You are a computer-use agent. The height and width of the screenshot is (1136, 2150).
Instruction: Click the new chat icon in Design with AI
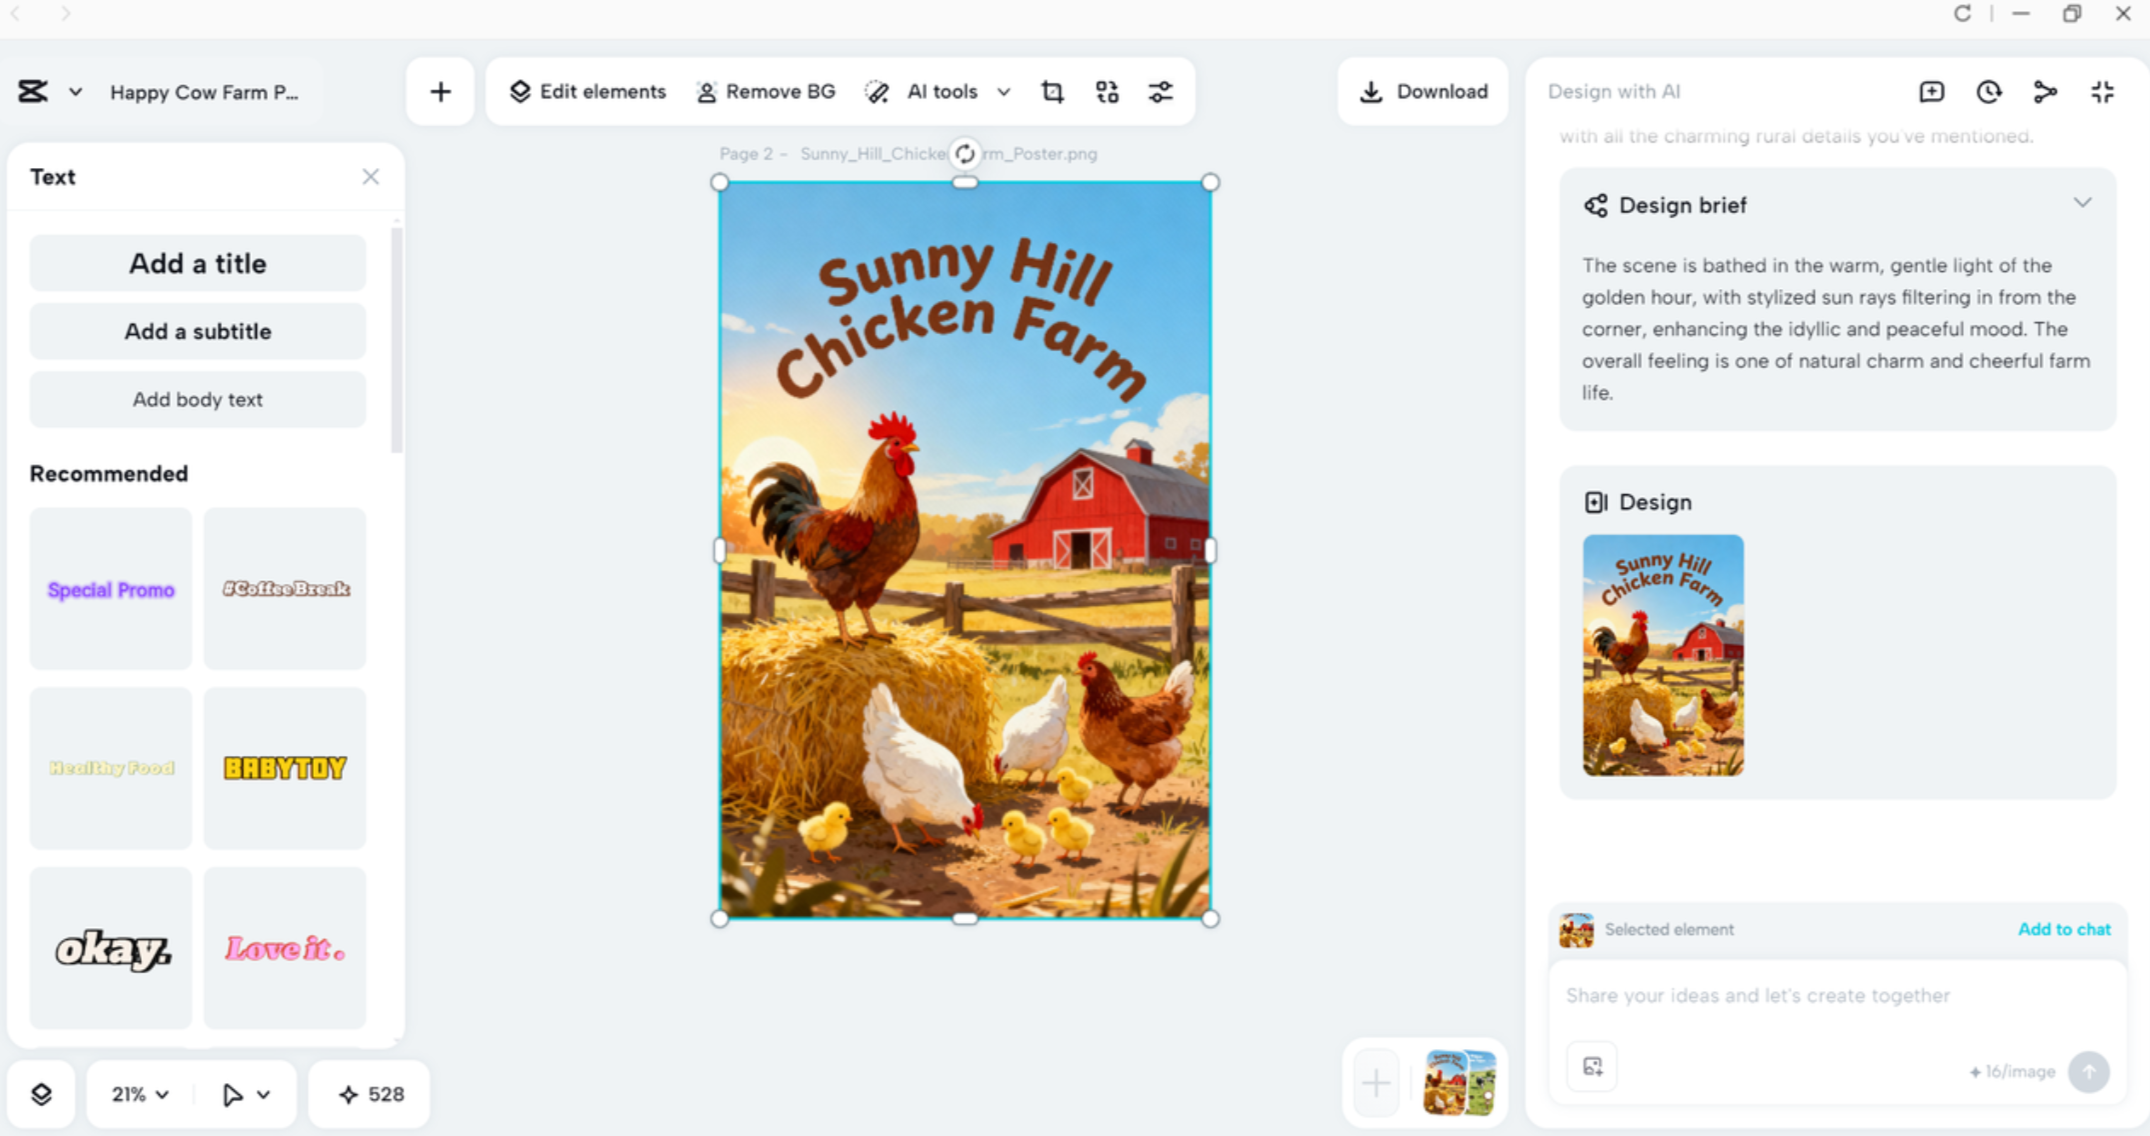(x=1932, y=91)
